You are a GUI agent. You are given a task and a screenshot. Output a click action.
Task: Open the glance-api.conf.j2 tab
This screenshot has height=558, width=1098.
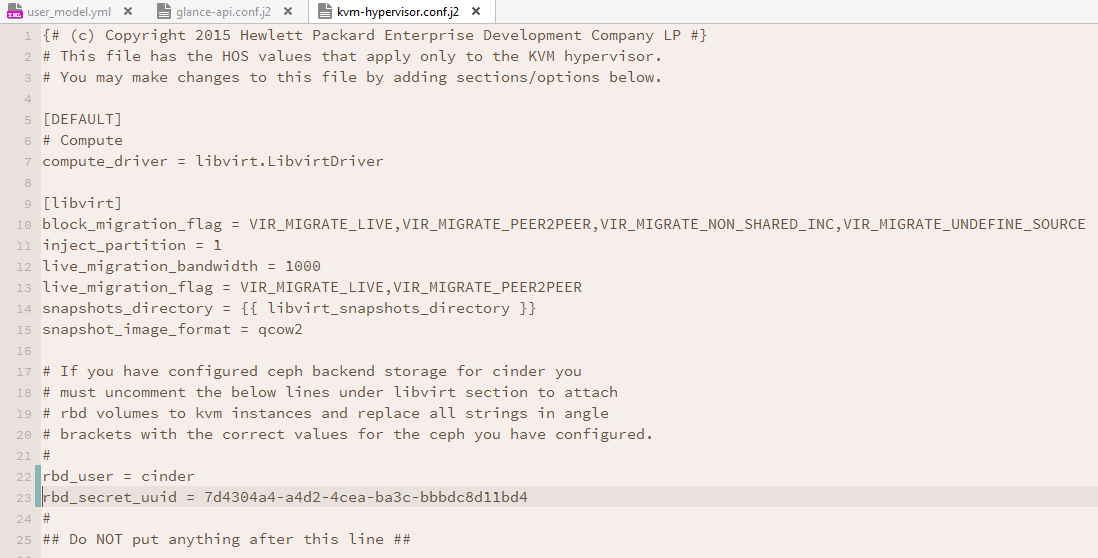pyautogui.click(x=224, y=12)
